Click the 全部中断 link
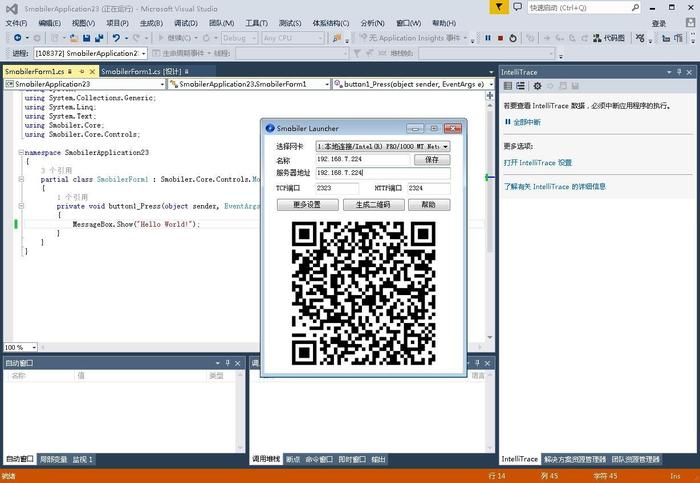 point(526,122)
